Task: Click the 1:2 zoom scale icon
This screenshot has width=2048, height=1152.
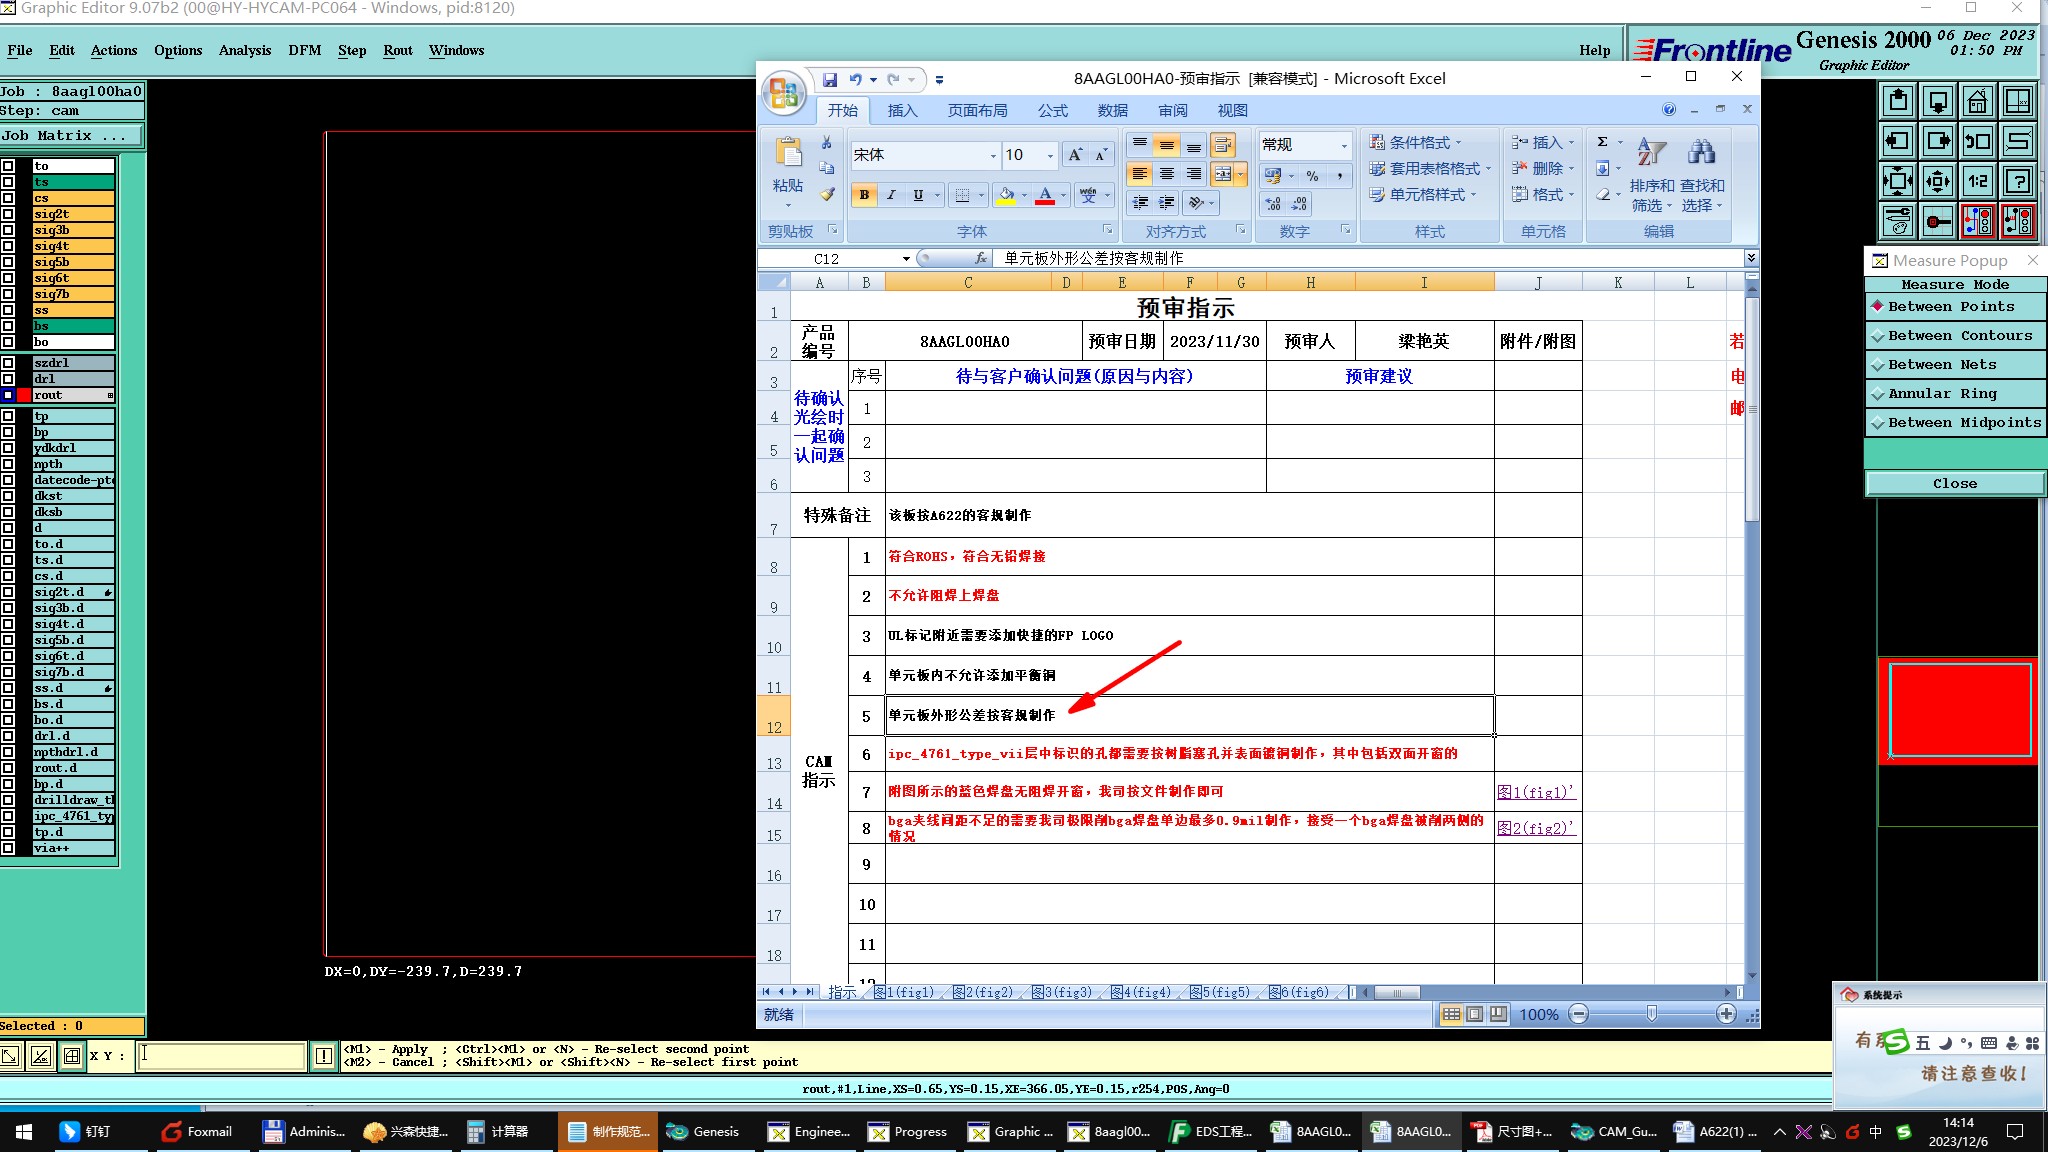Action: click(x=1977, y=181)
